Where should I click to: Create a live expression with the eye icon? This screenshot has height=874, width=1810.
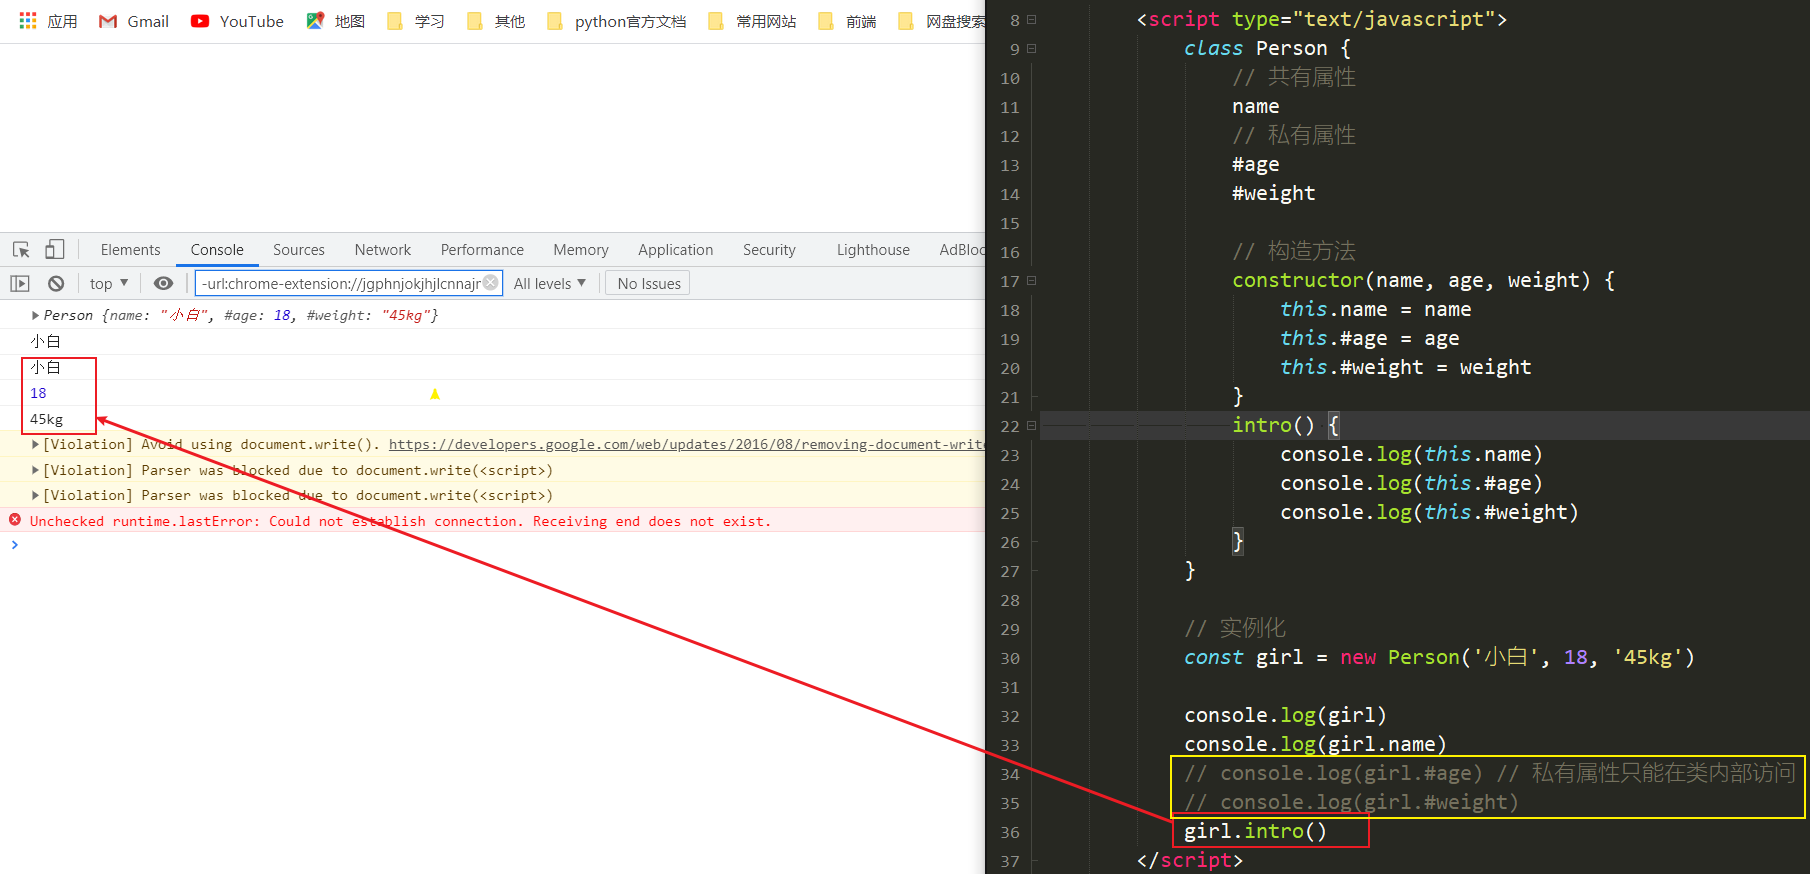pos(163,284)
